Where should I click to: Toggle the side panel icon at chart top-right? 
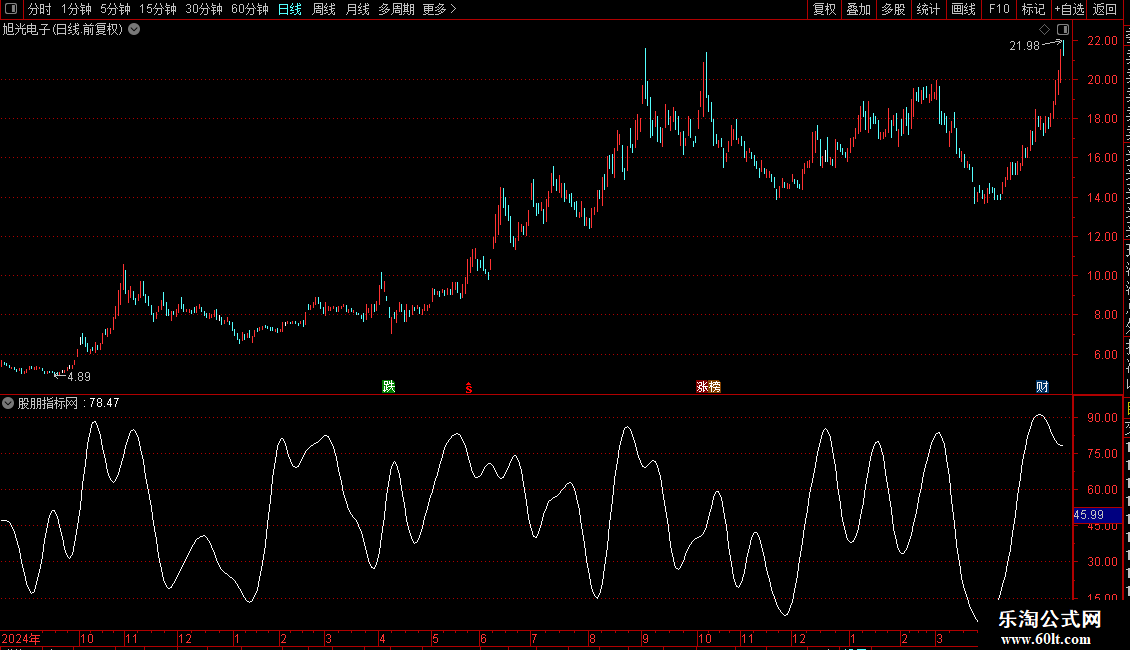click(1063, 30)
